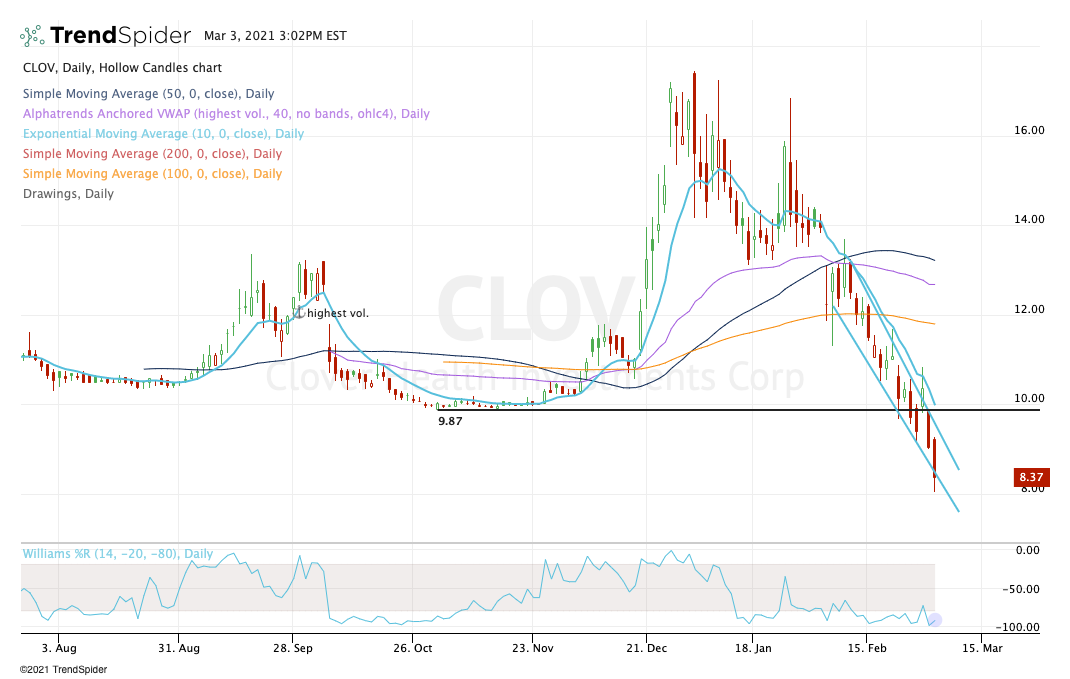Click the TrendSpider logo icon
1070x679 pixels.
tap(32, 35)
